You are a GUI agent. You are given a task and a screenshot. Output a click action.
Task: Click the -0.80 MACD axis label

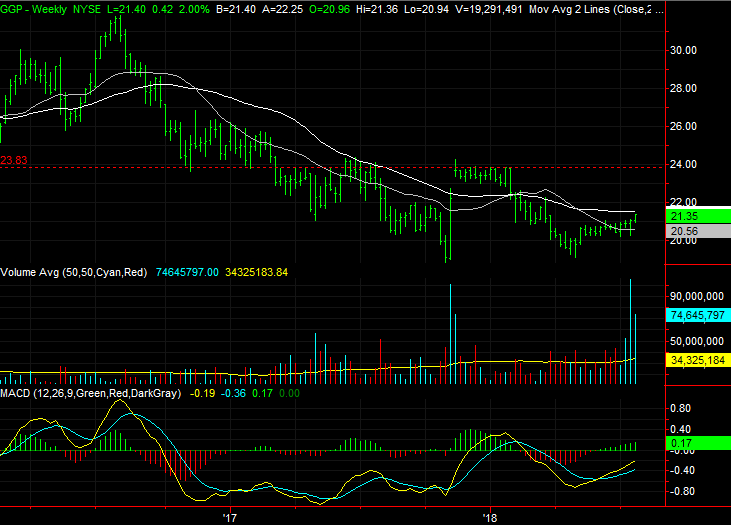pos(682,491)
